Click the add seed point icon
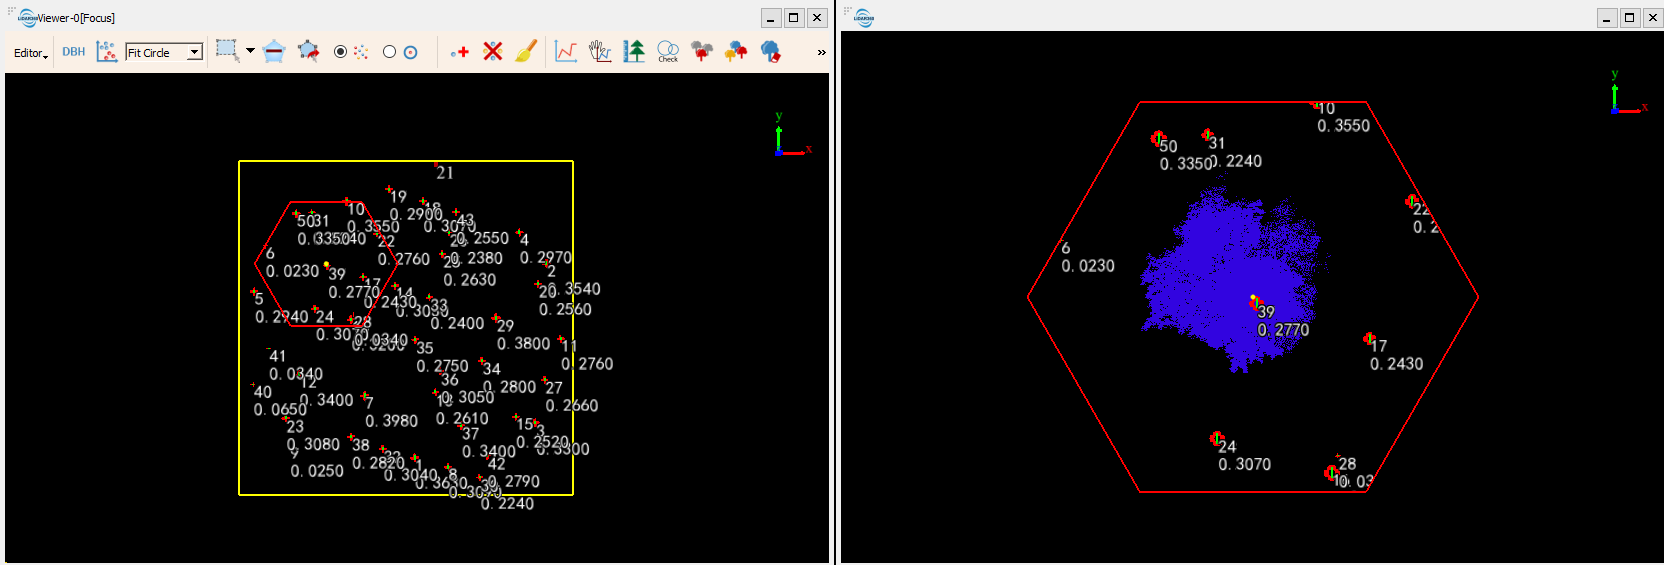The width and height of the screenshot is (1664, 565). (x=460, y=52)
